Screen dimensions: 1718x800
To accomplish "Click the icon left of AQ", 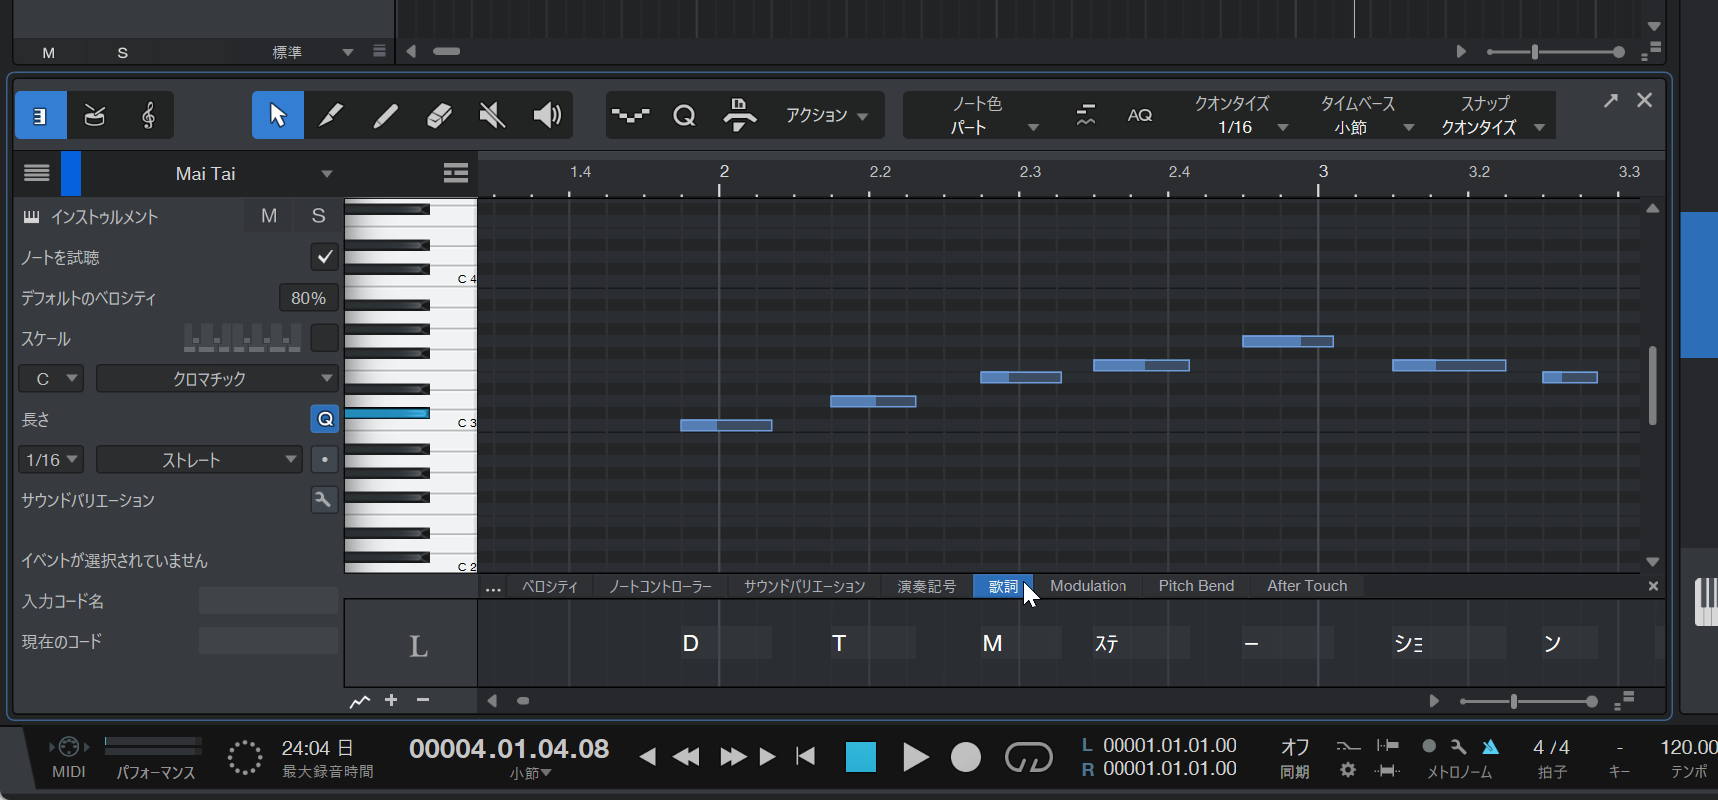I will [1085, 115].
